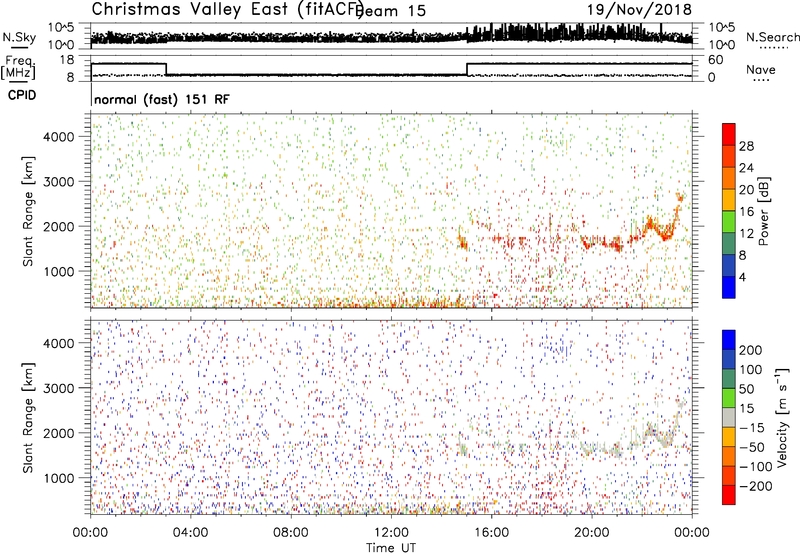Click the 'Time UT' axis label

coord(391,547)
